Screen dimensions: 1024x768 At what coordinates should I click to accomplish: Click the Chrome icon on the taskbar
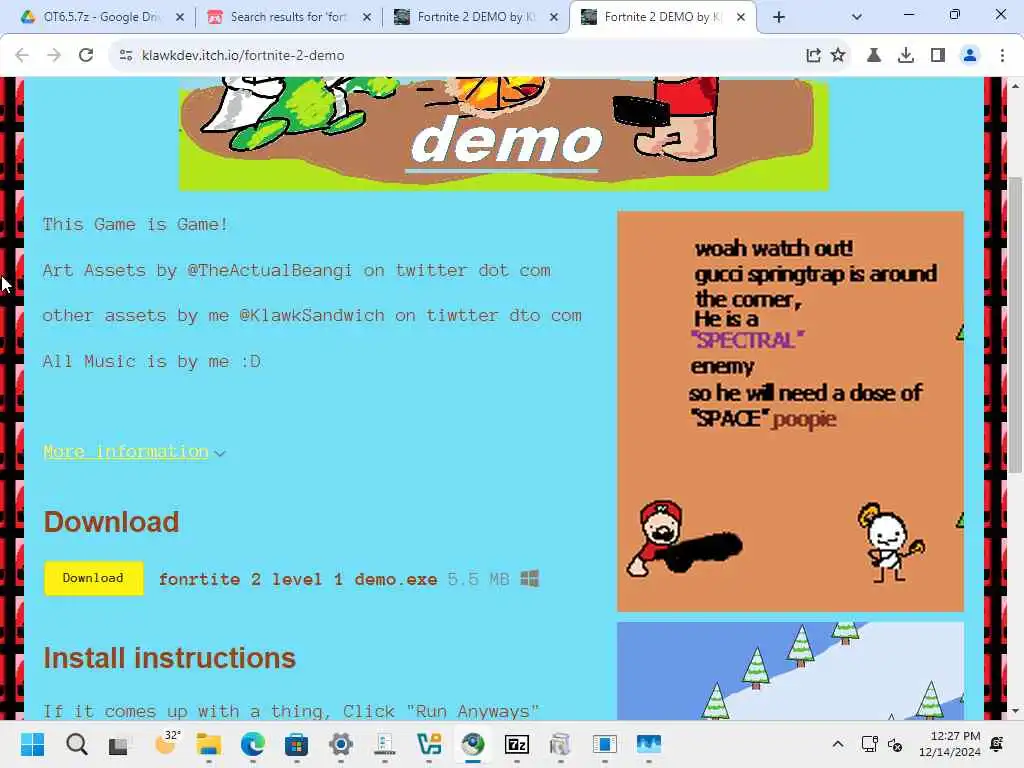[473, 744]
